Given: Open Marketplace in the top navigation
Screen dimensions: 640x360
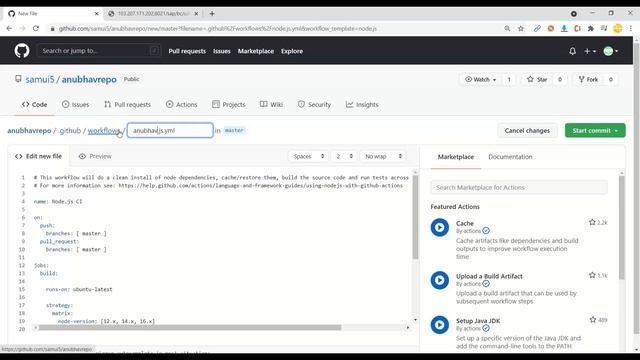Looking at the screenshot, I should [256, 51].
